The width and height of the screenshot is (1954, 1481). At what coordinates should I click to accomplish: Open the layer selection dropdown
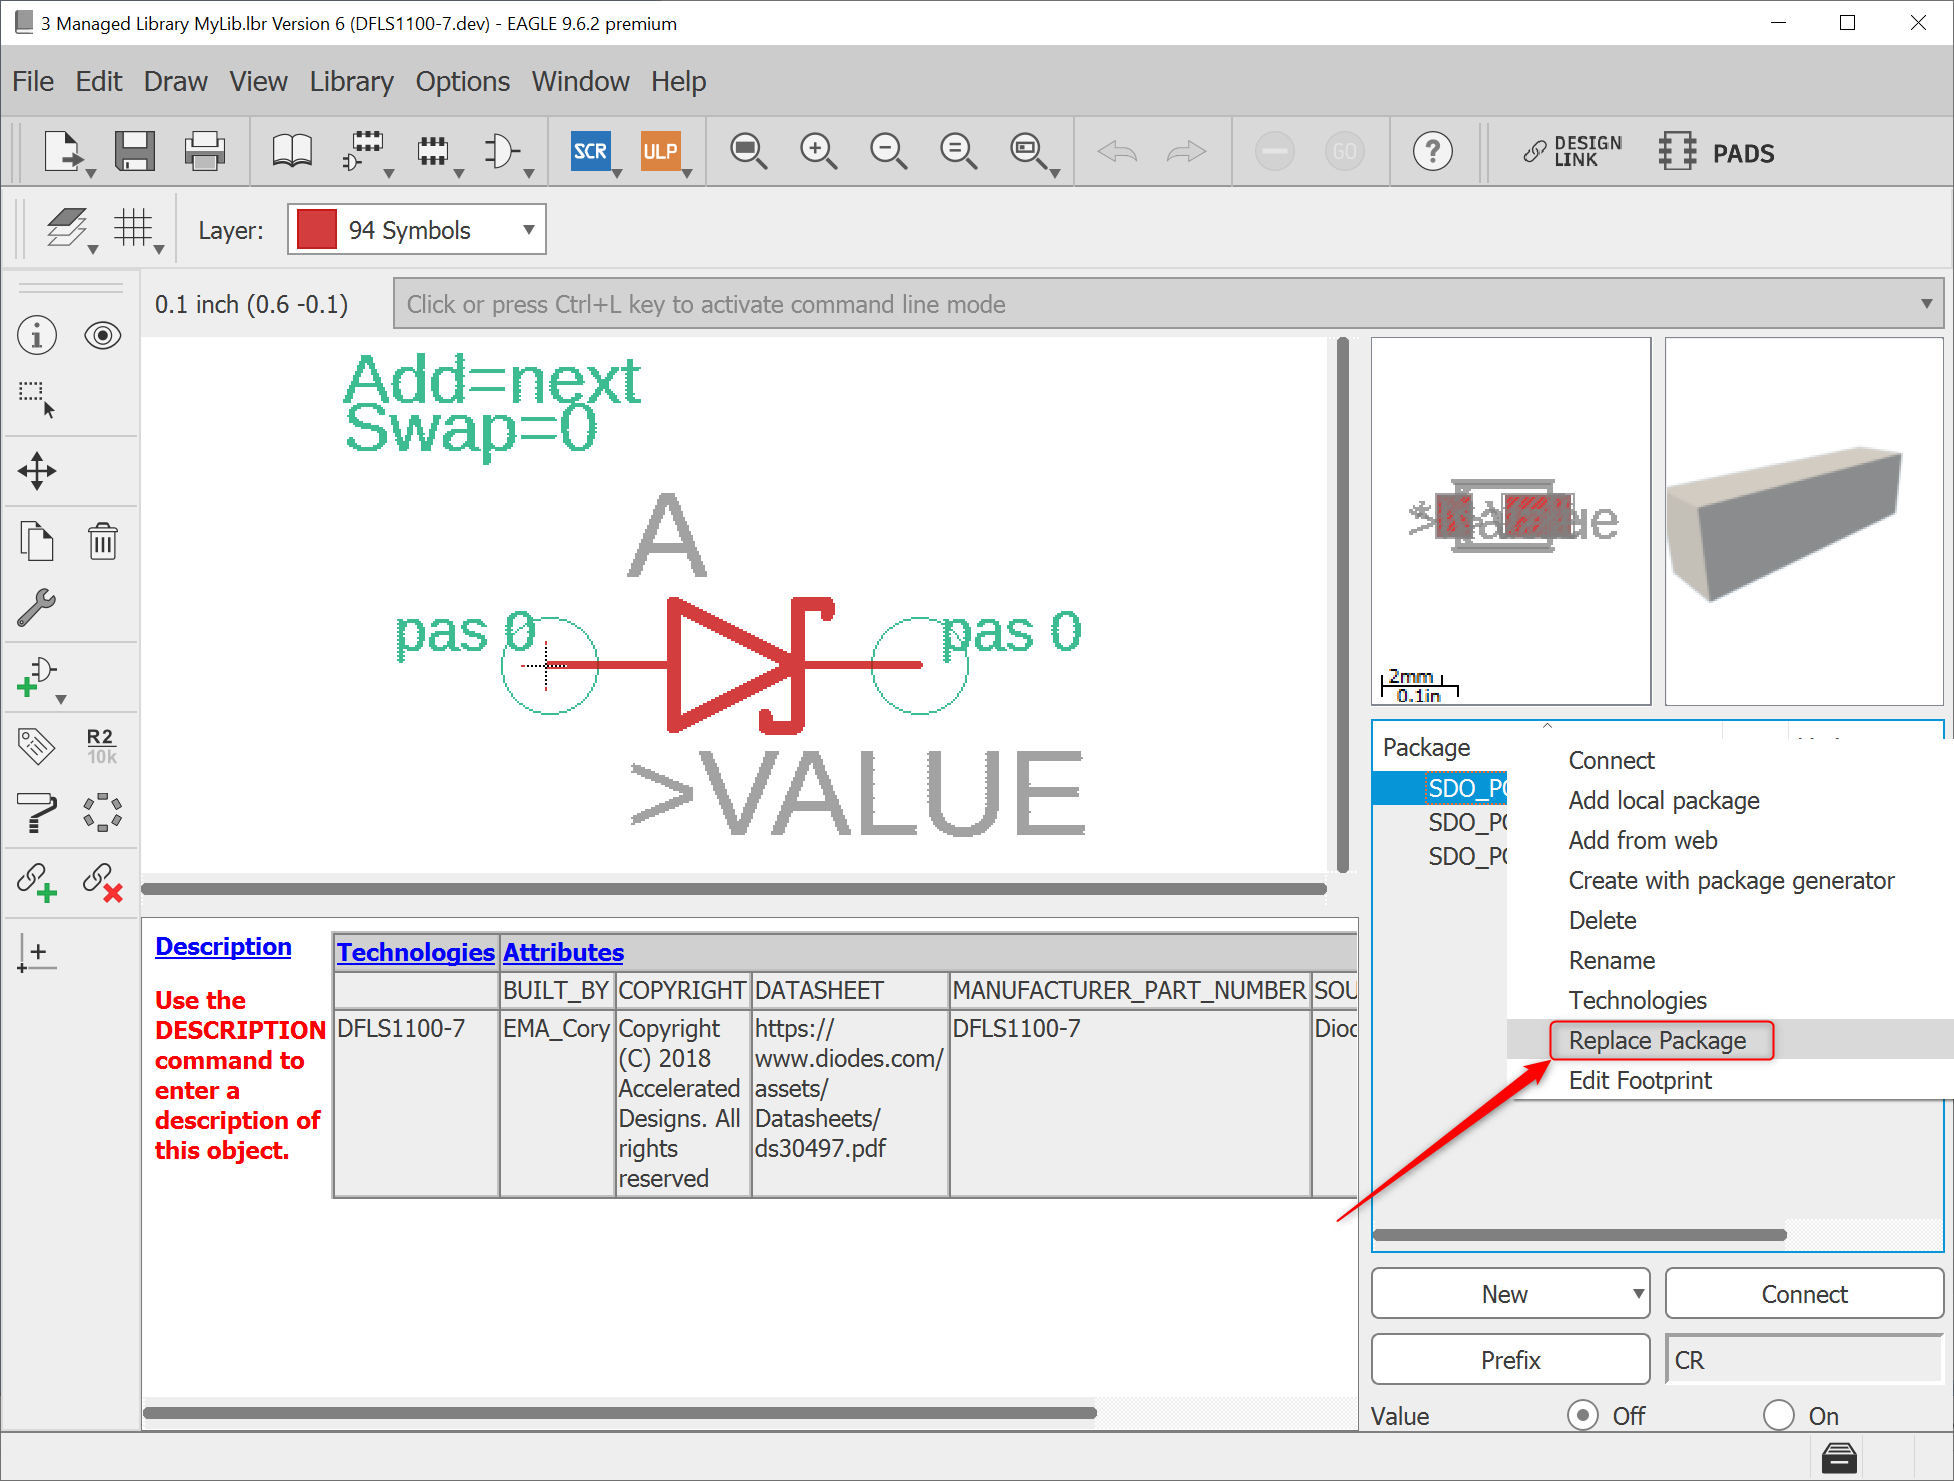[528, 230]
